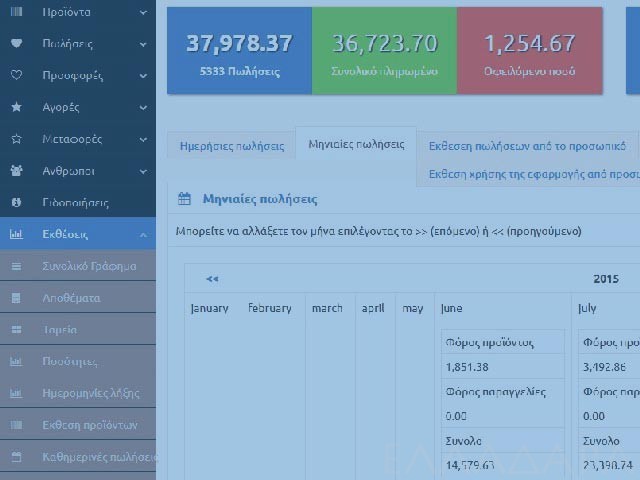This screenshot has height=480, width=640.
Task: Click the 5333 Πωλήσεις label
Action: [x=240, y=72]
